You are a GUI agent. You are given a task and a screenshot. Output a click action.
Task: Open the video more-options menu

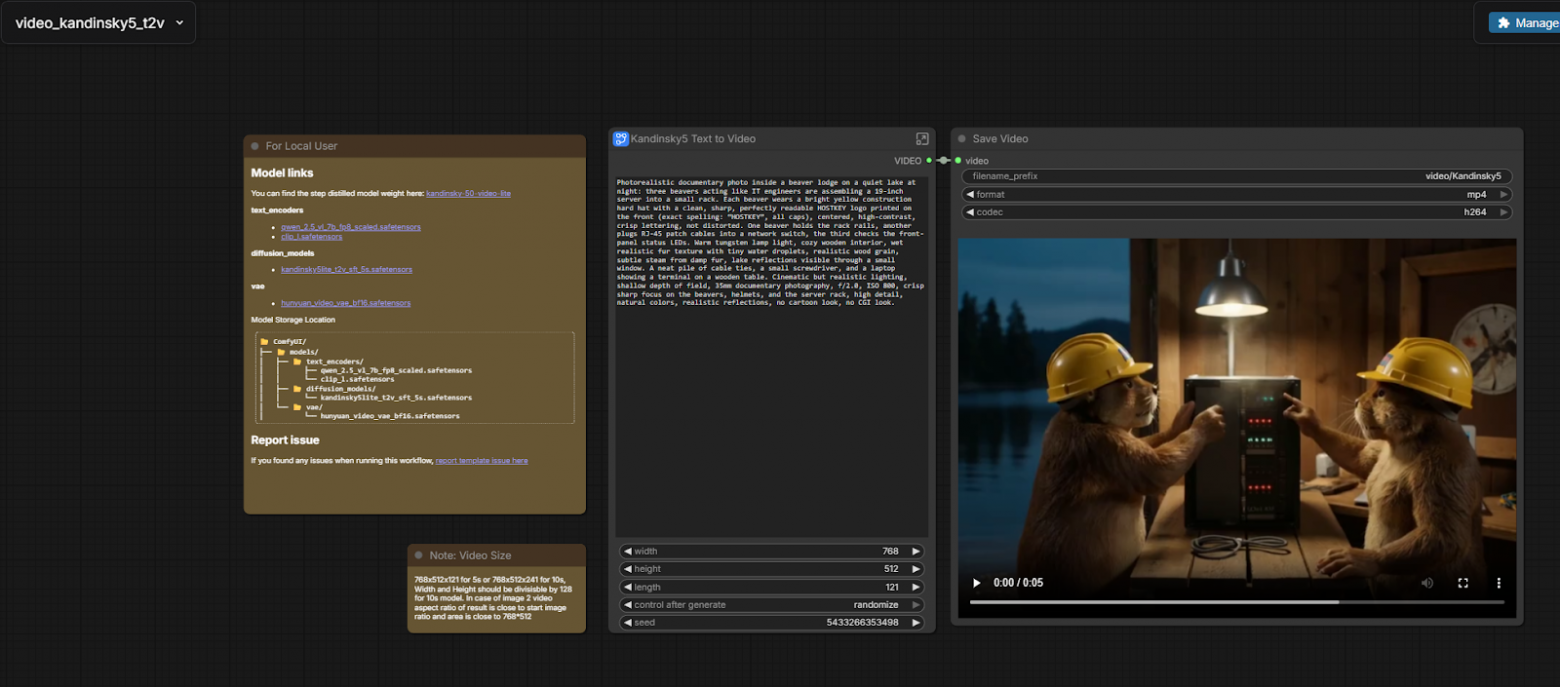[1498, 583]
